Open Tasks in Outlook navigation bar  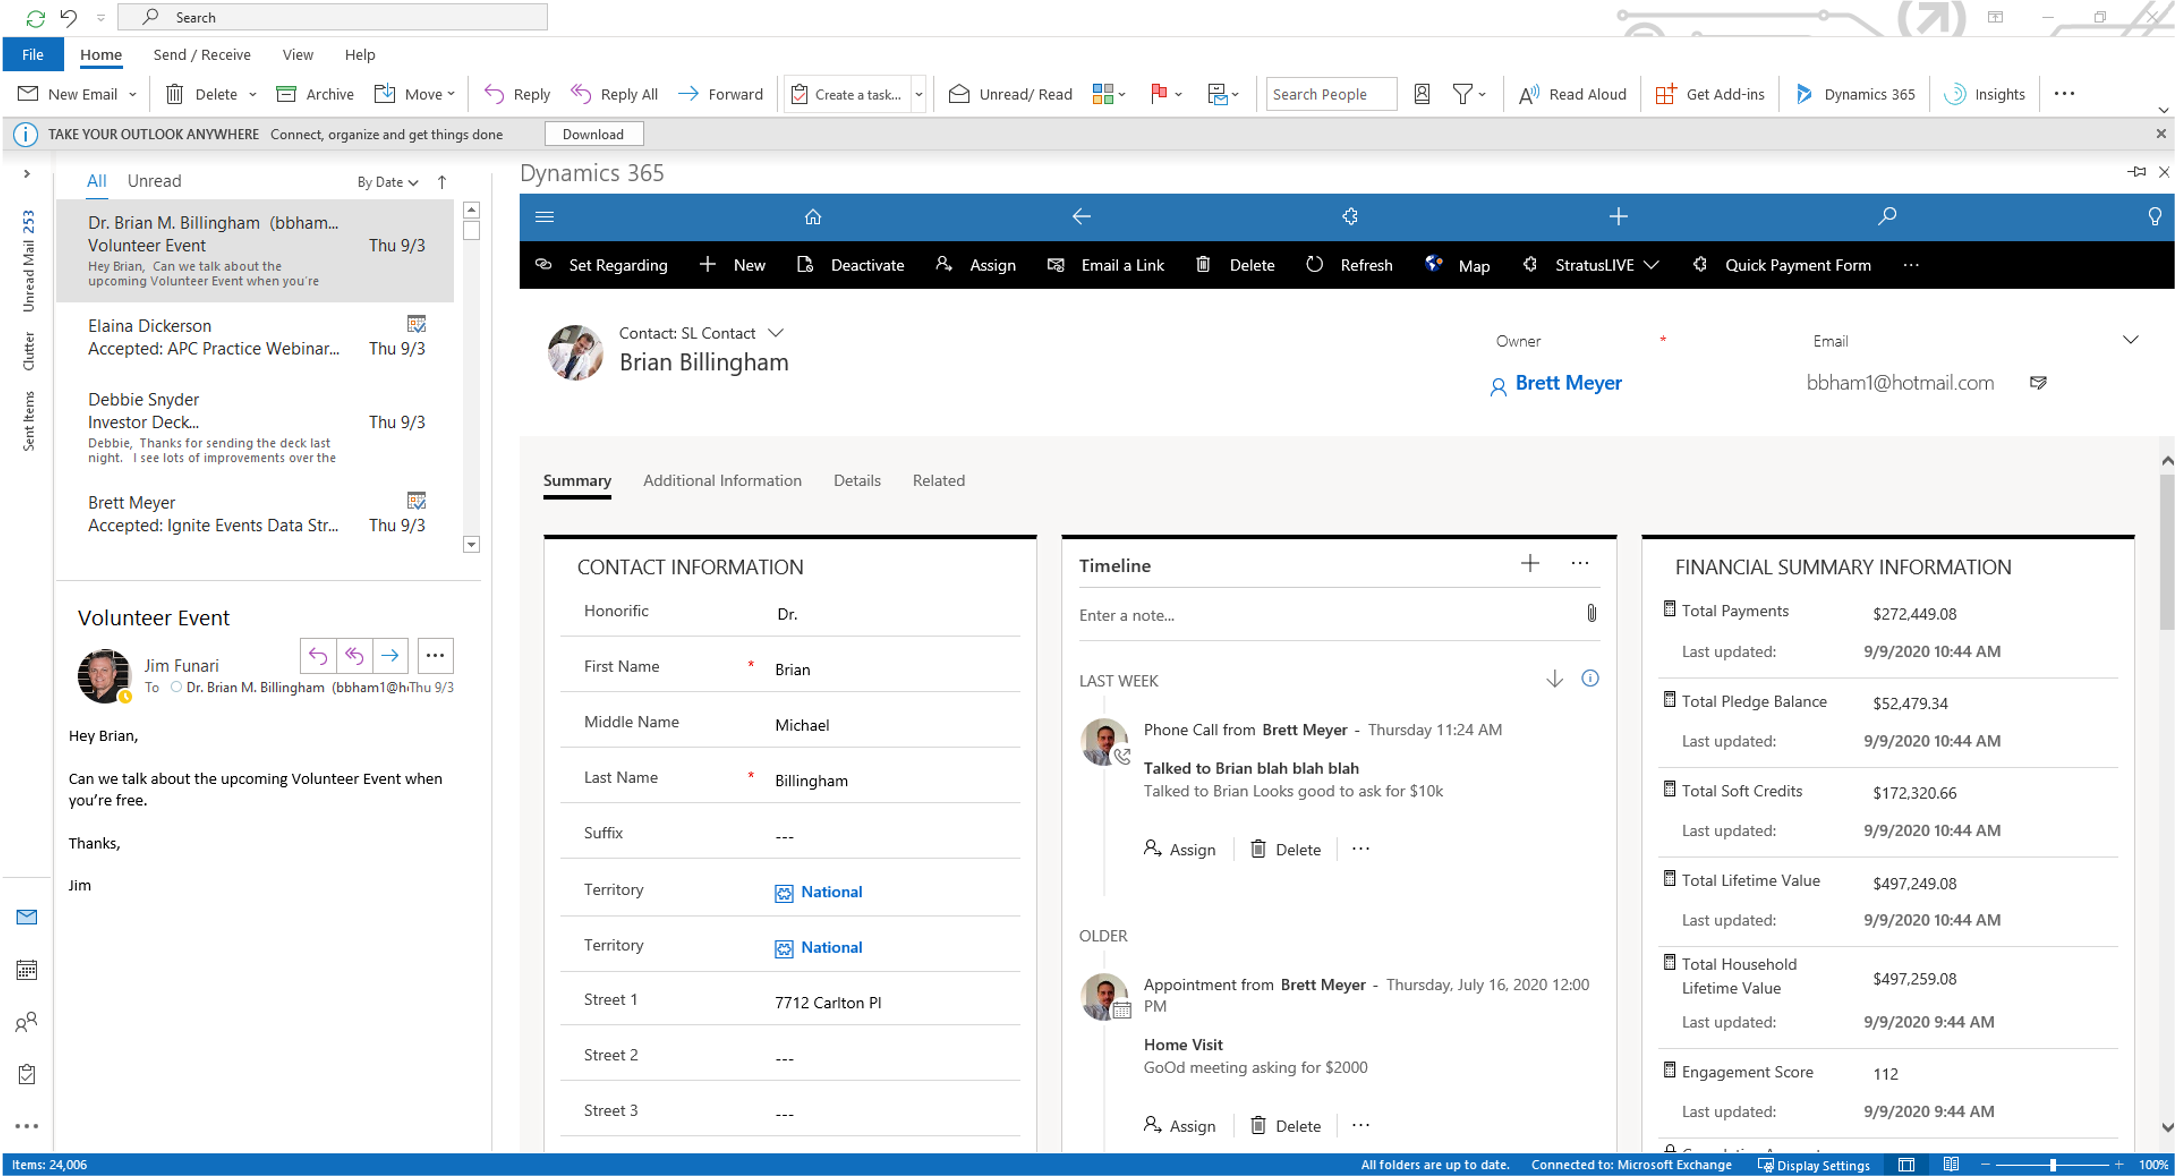tap(27, 1074)
